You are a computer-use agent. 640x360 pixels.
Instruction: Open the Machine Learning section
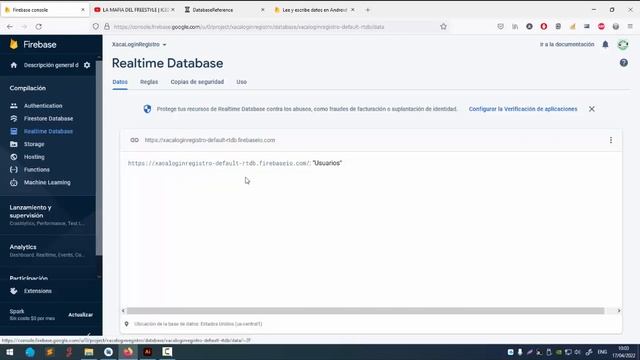coord(47,182)
